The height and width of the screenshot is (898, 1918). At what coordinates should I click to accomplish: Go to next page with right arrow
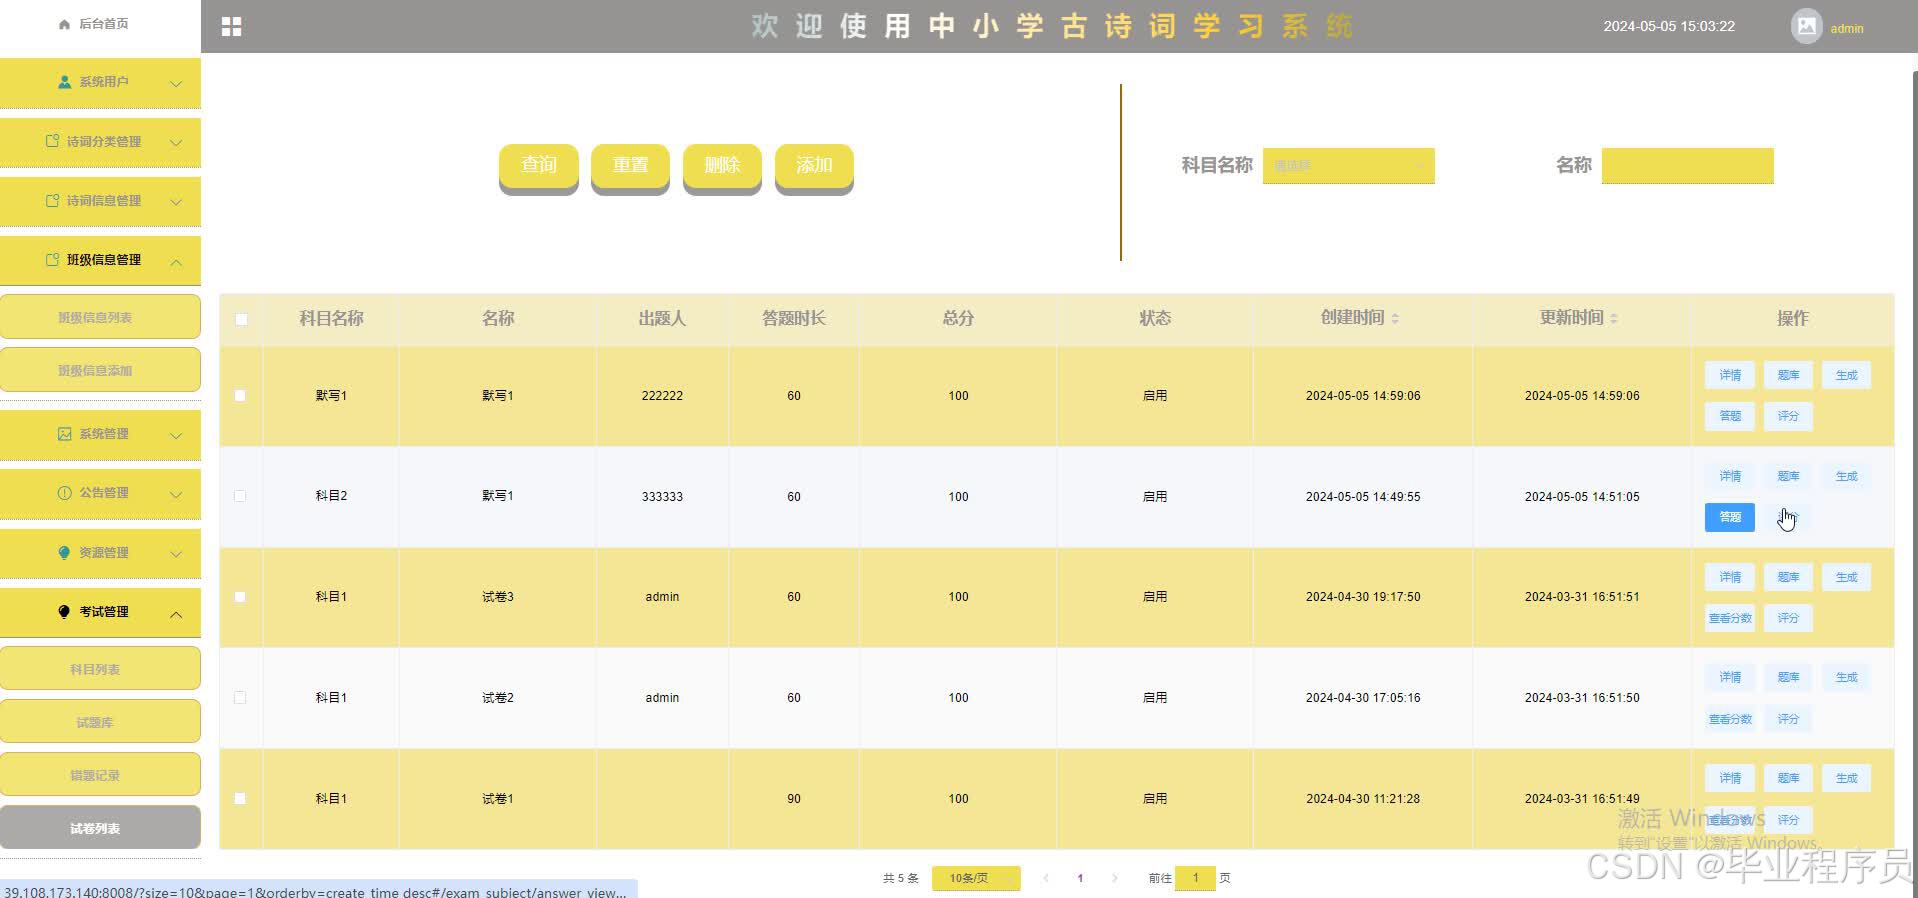tap(1114, 878)
